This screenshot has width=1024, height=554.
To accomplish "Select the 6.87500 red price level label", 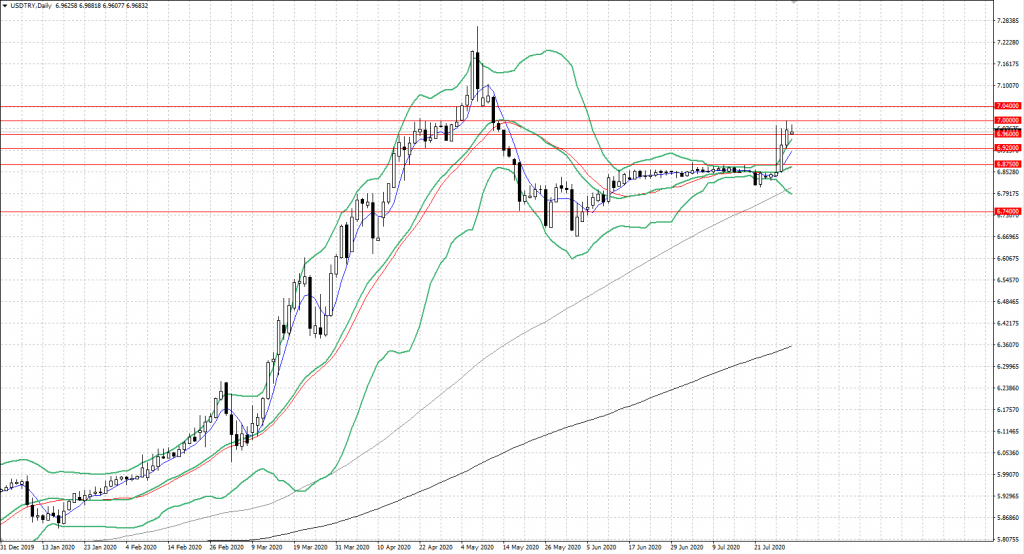I will [1007, 163].
